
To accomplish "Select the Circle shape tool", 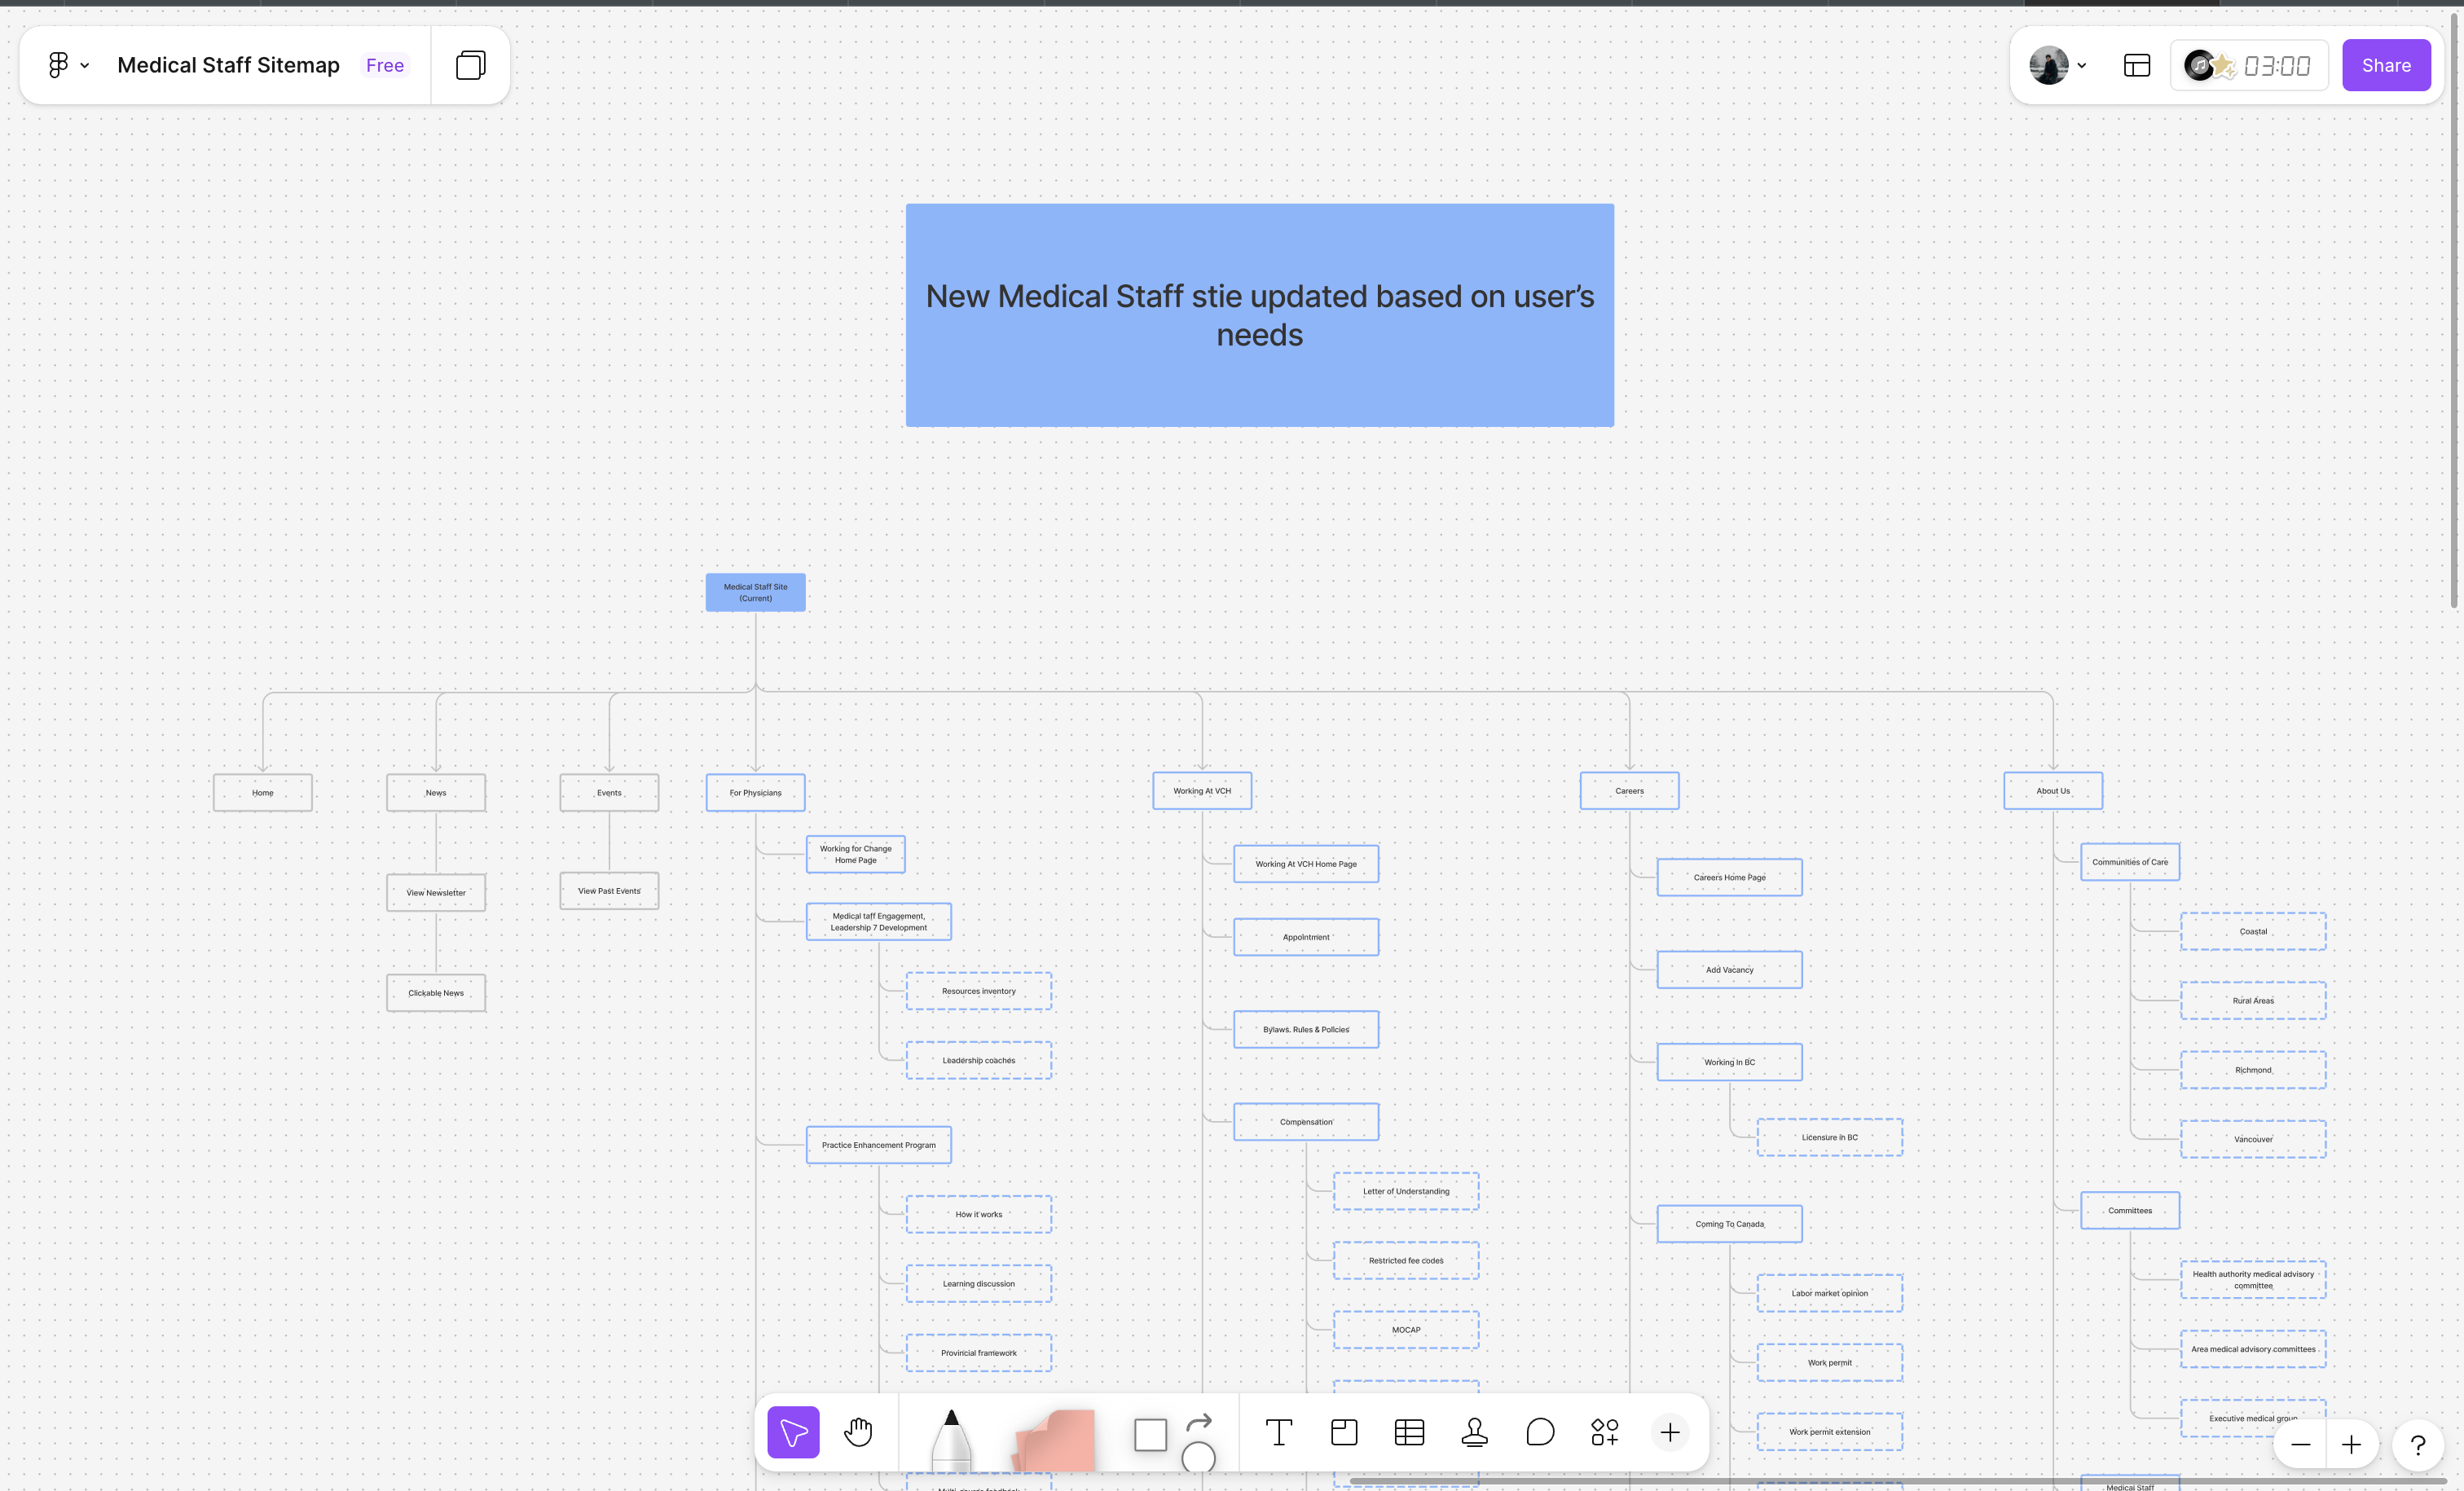I will pyautogui.click(x=1198, y=1457).
